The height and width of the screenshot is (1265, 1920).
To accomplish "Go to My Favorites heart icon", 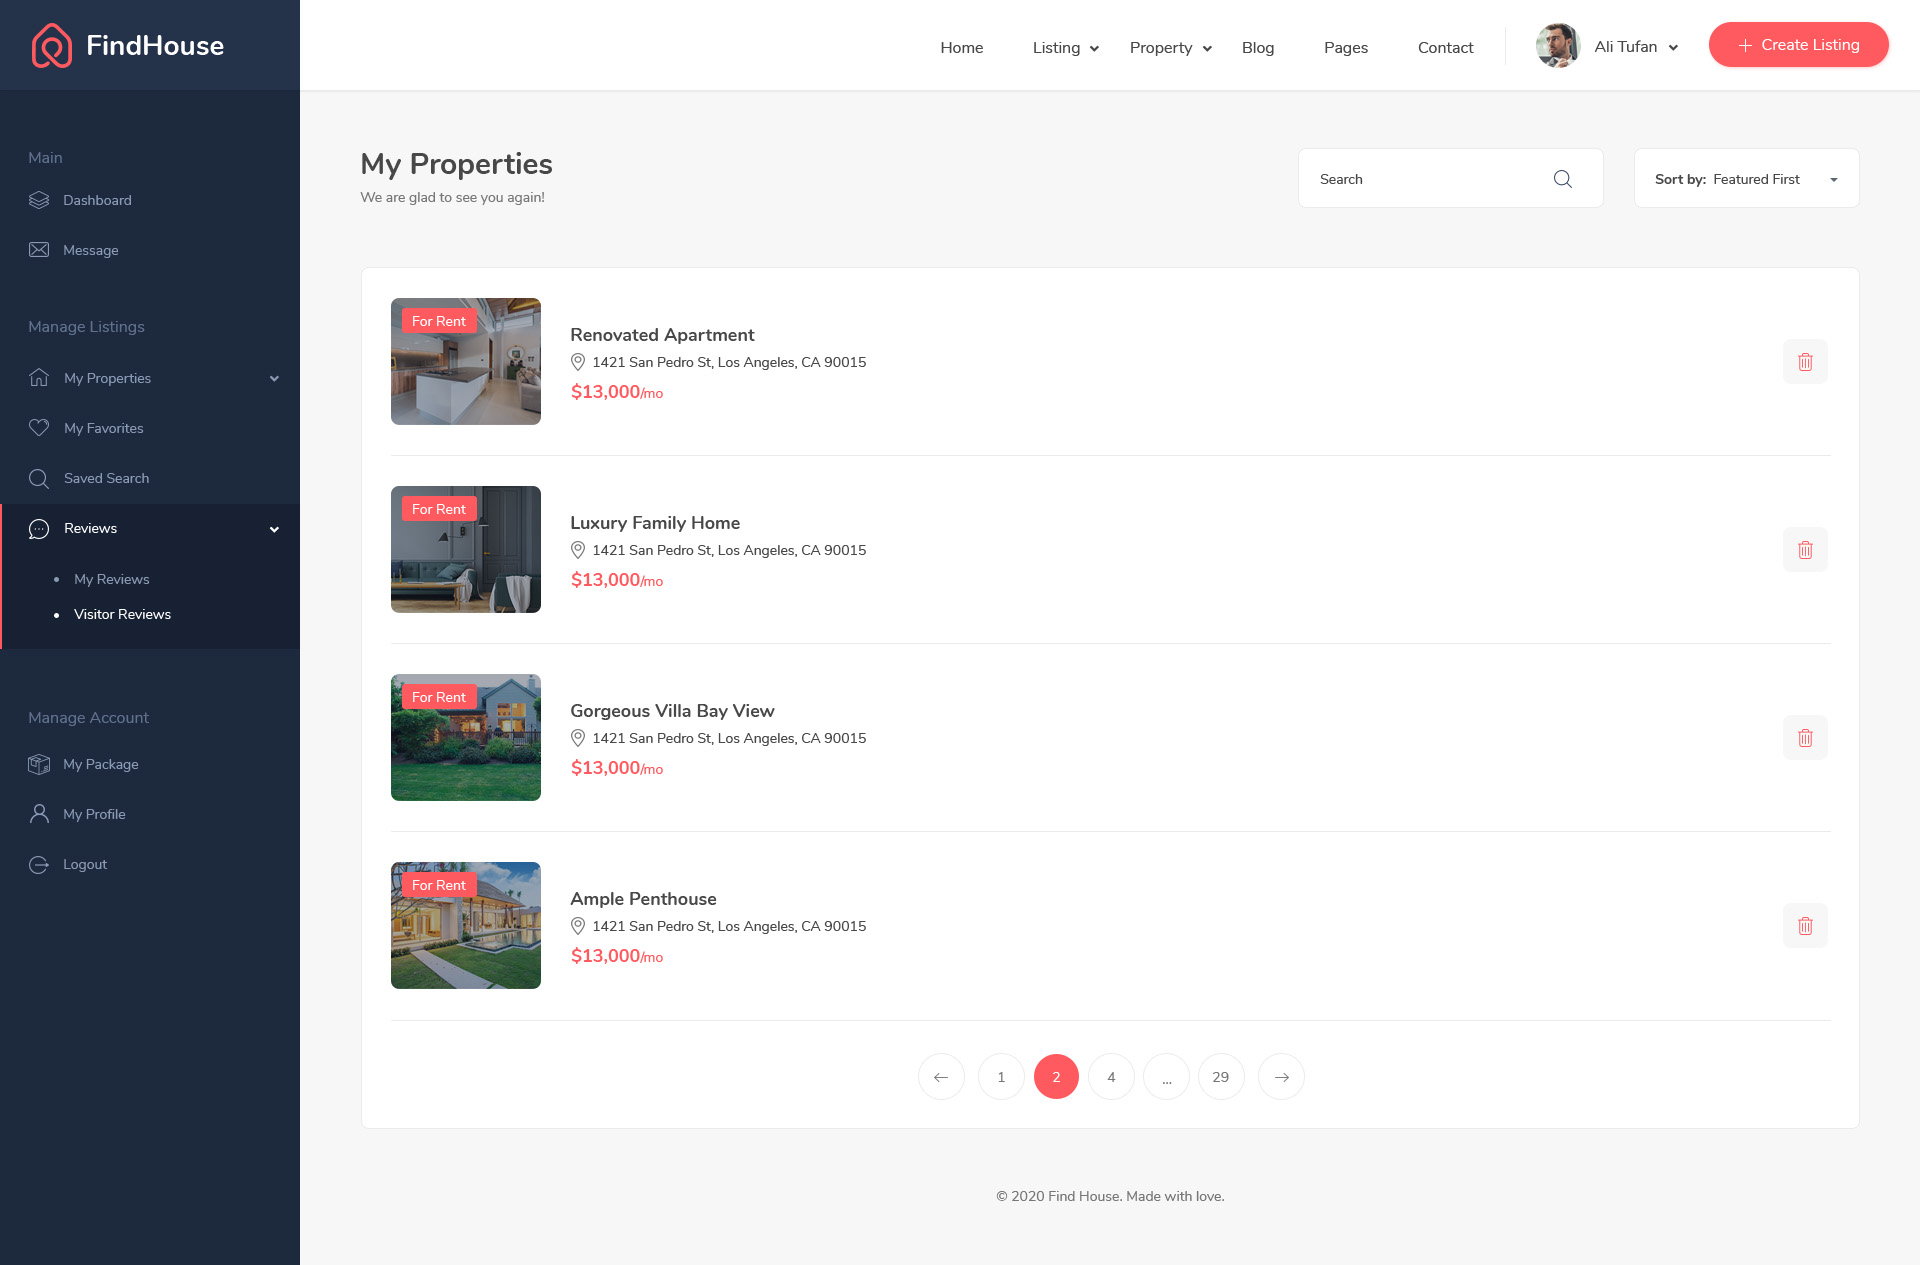I will coord(39,428).
